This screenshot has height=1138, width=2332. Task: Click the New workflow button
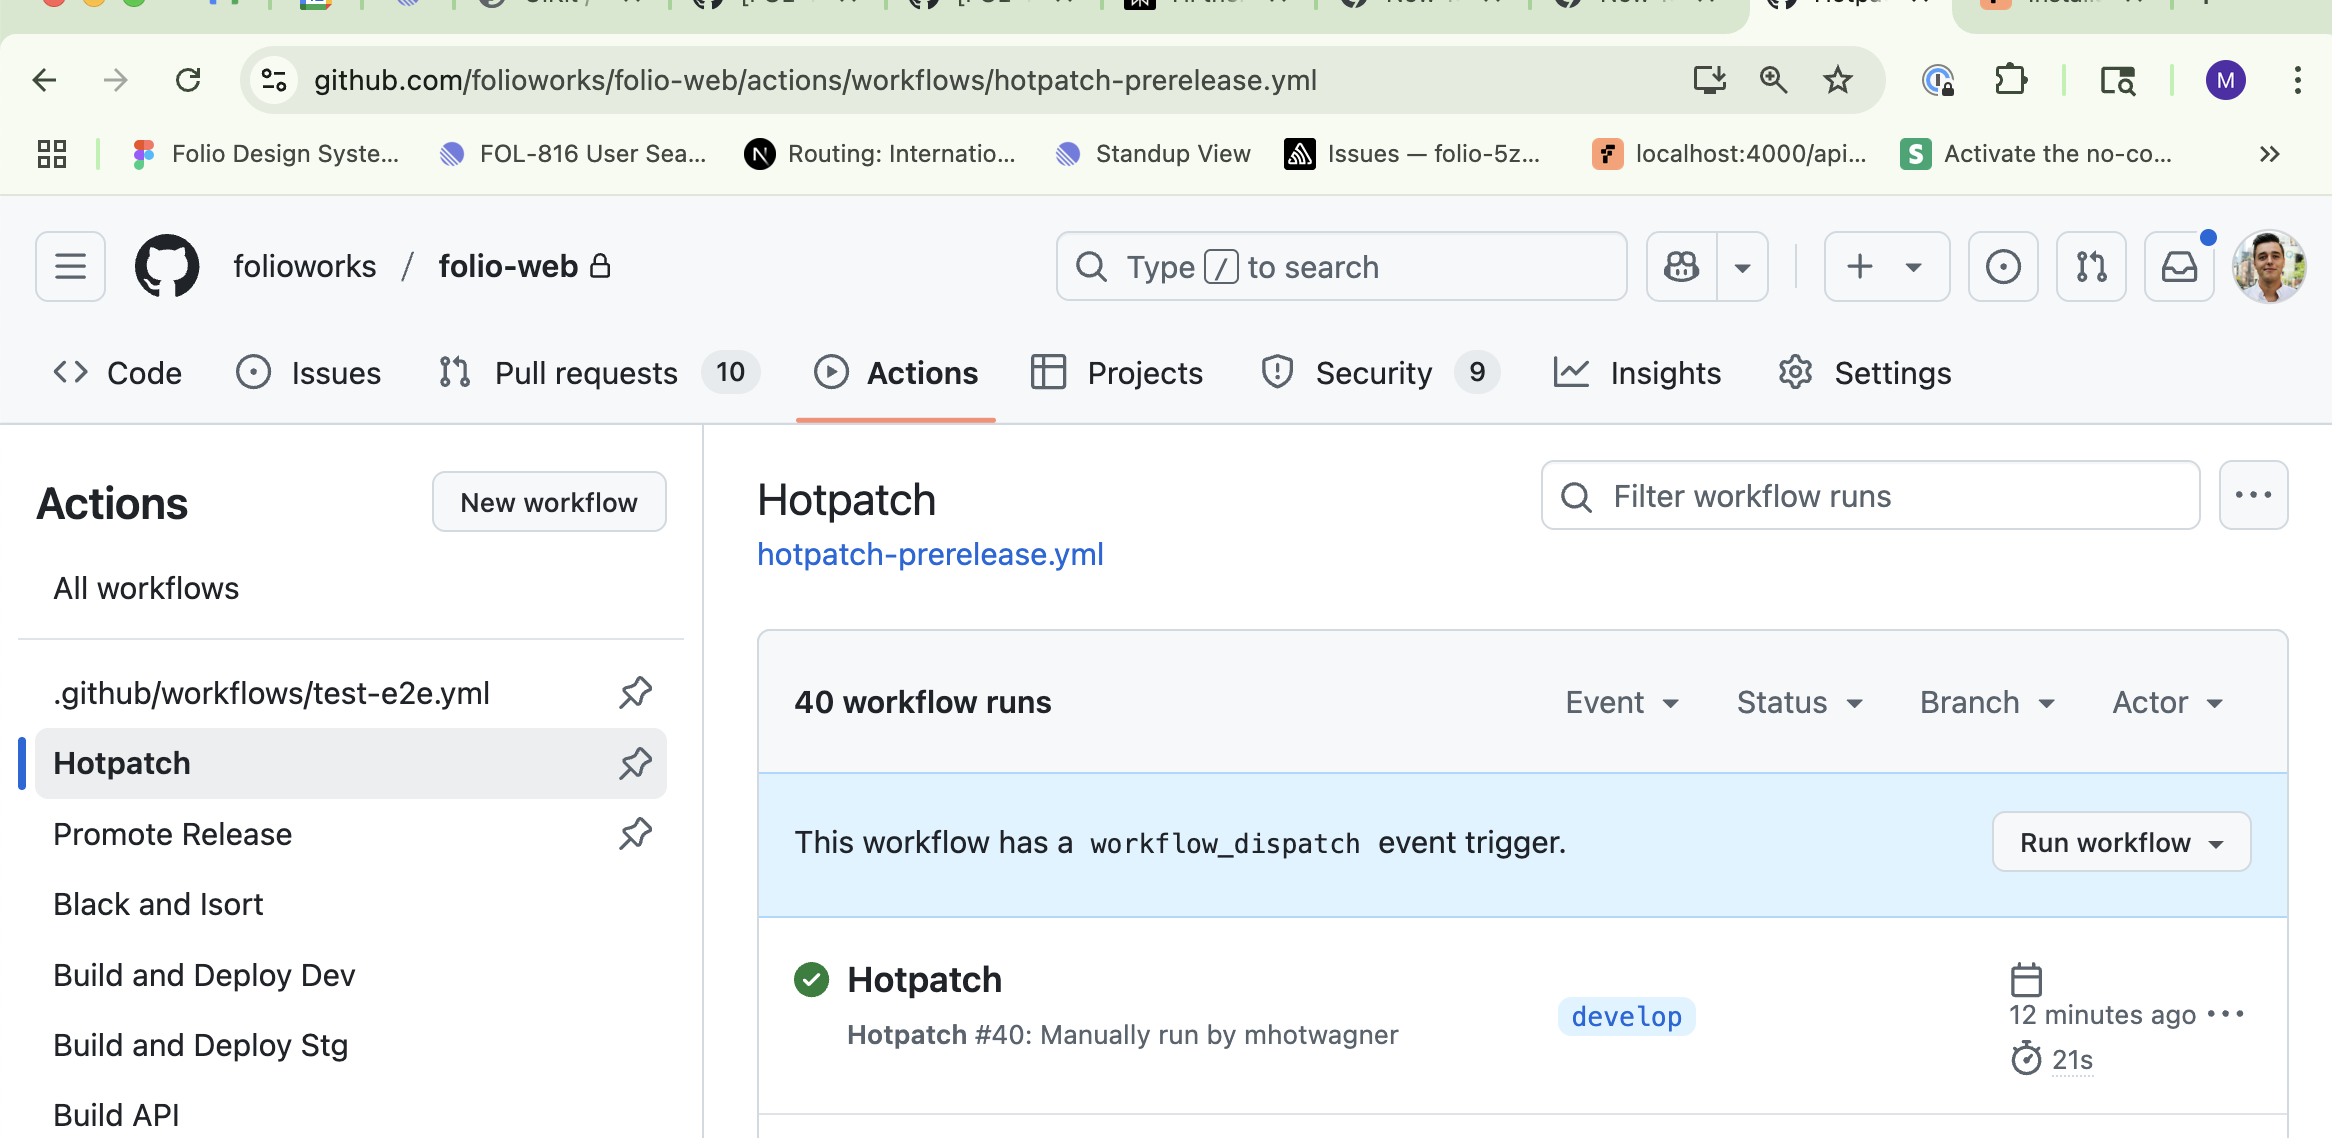549,502
